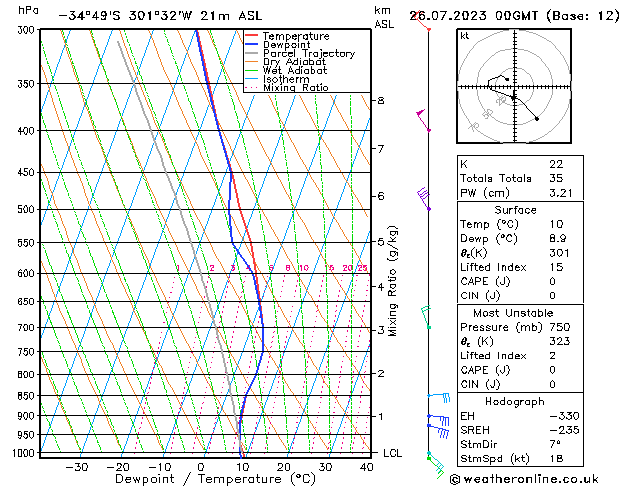The height and width of the screenshot is (486, 629).
Task: Select the Wet Adiabat legend label
Action: coord(295,70)
